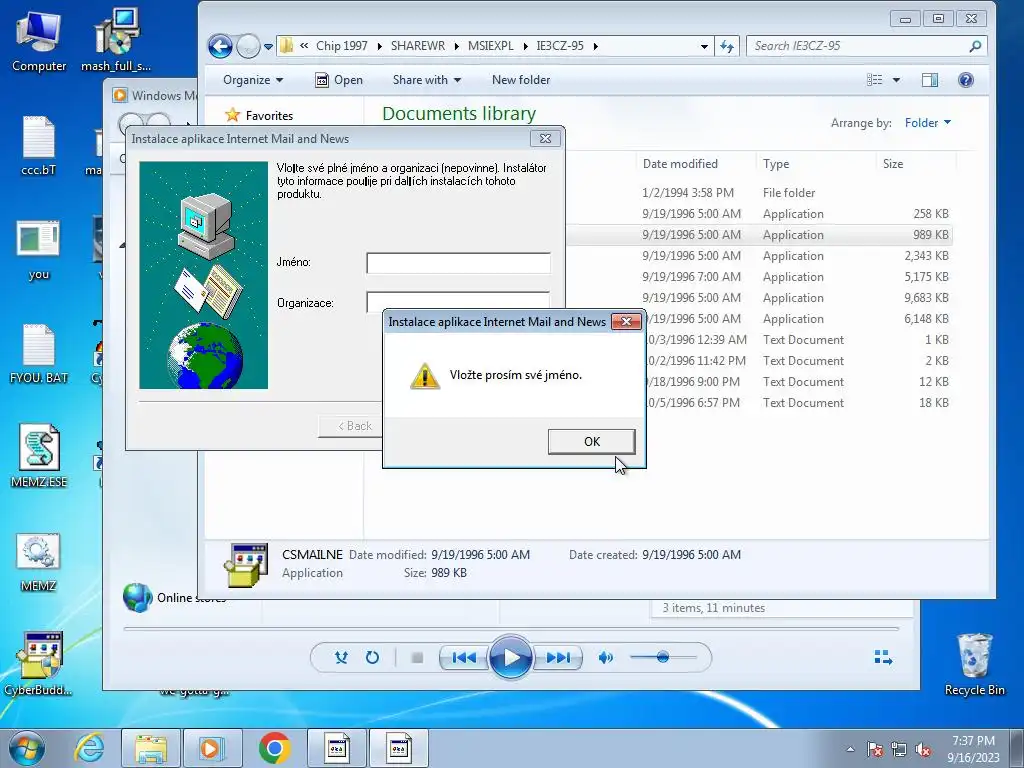Click Play in Windows Media Player

[511, 658]
